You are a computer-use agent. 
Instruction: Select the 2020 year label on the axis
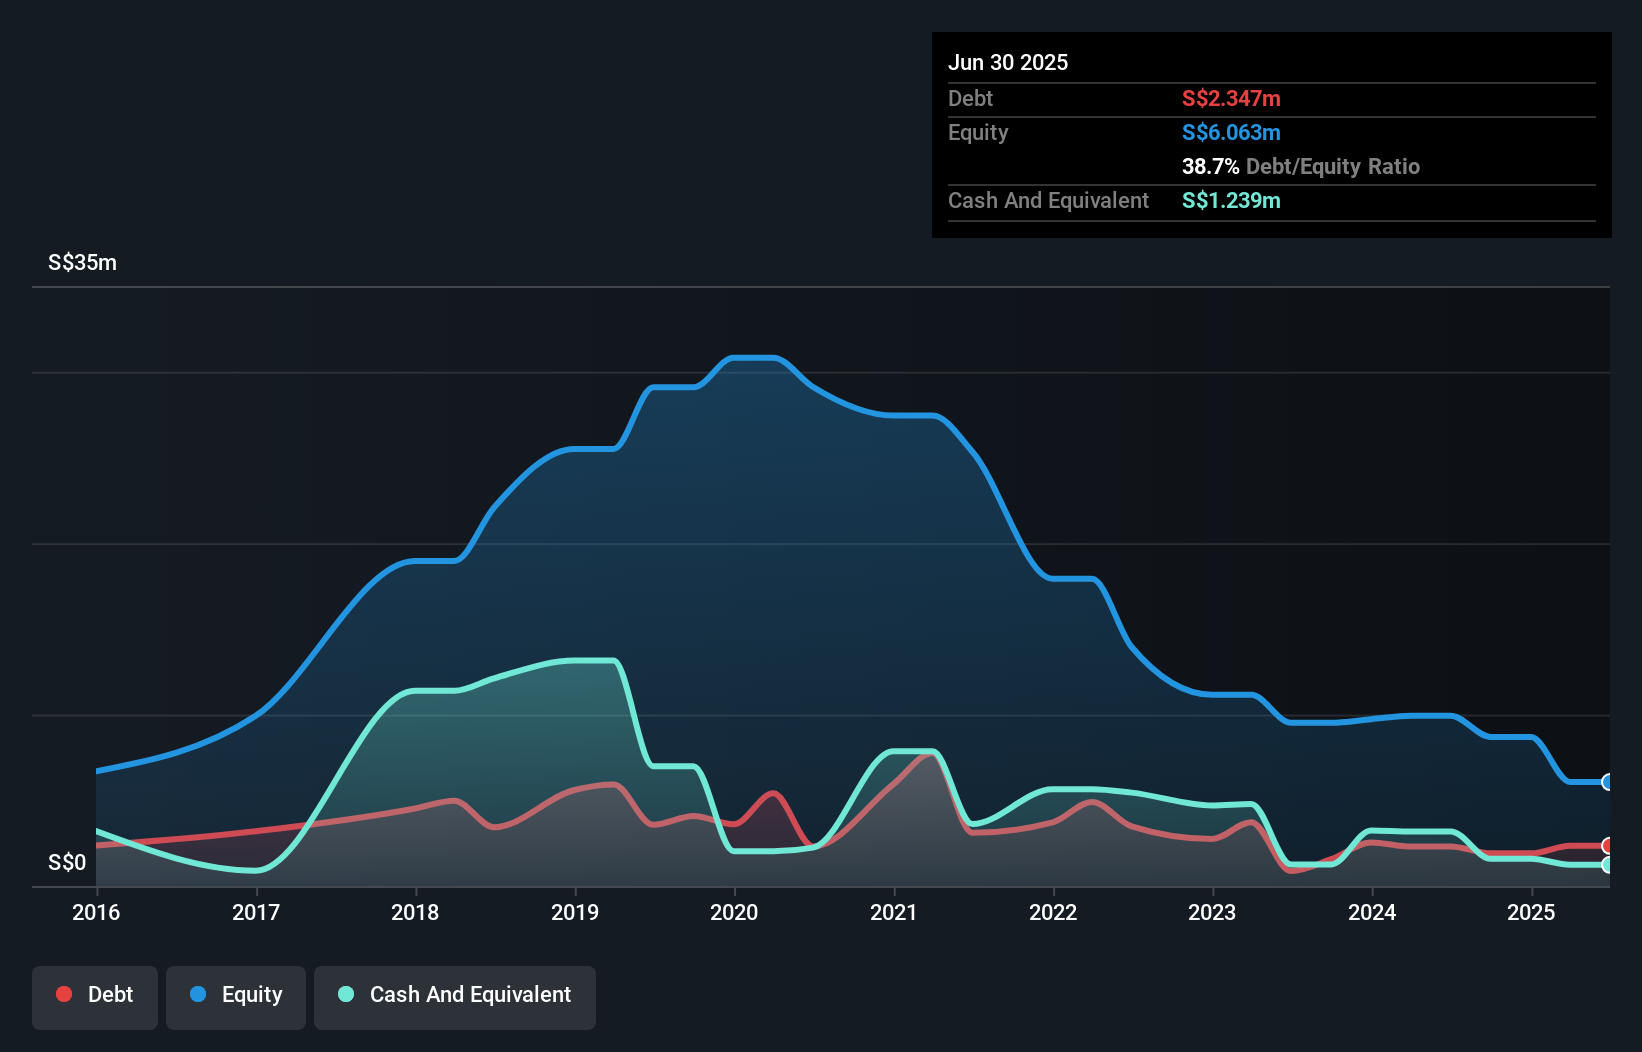735,913
